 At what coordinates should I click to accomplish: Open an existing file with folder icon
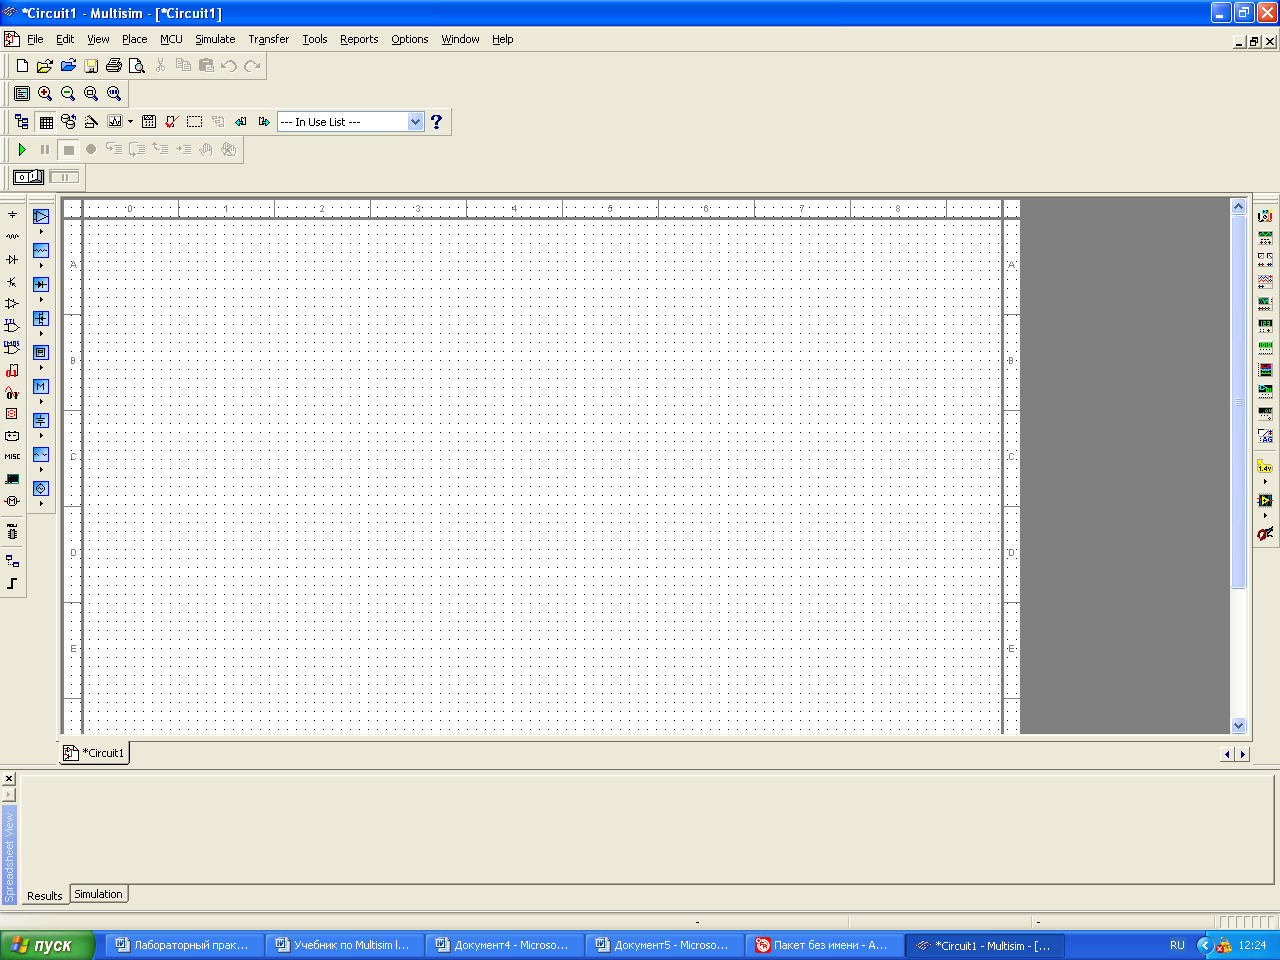(44, 66)
